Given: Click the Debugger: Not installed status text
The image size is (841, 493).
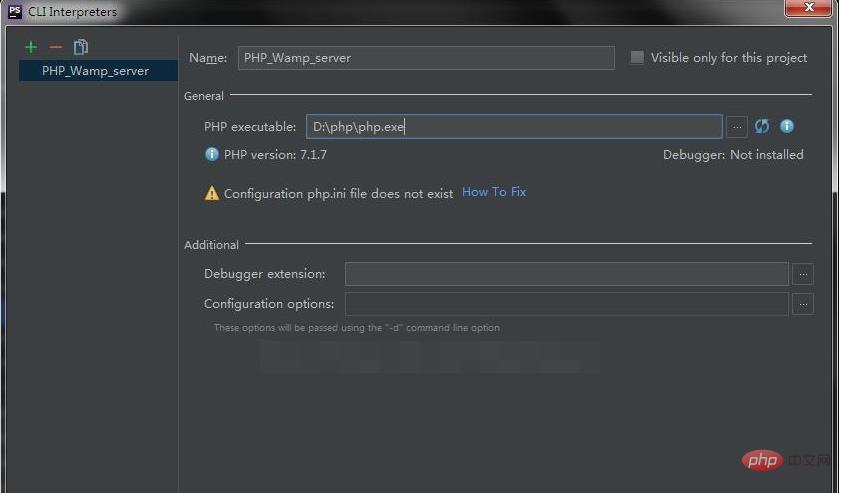Looking at the screenshot, I should click(x=733, y=155).
